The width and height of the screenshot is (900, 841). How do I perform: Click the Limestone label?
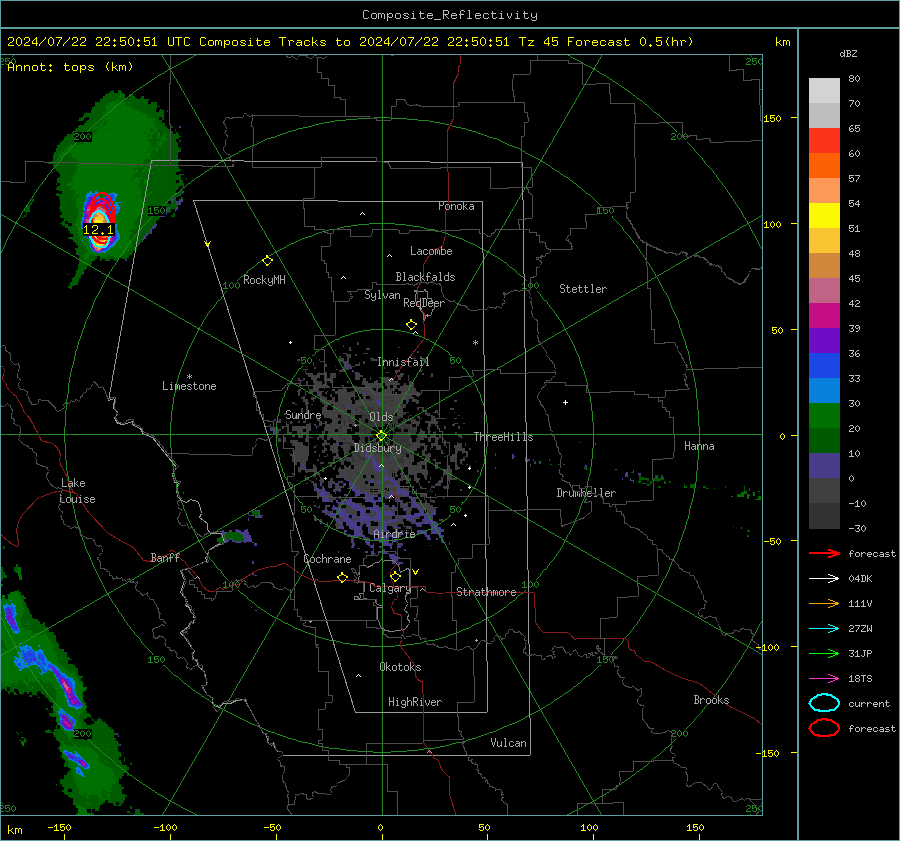[189, 386]
